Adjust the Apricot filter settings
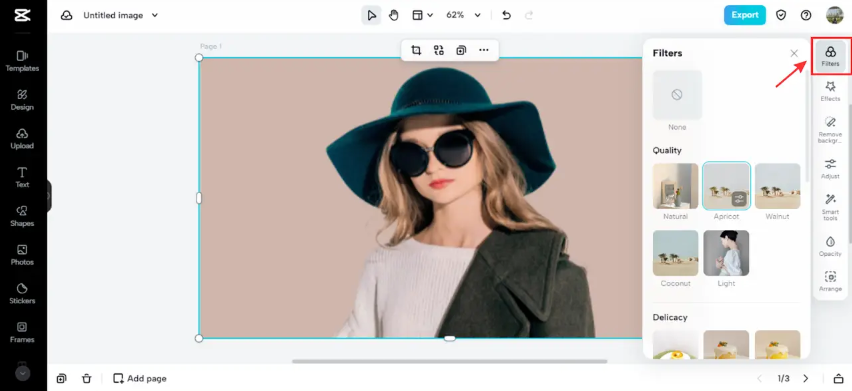This screenshot has height=391, width=852. pyautogui.click(x=738, y=199)
